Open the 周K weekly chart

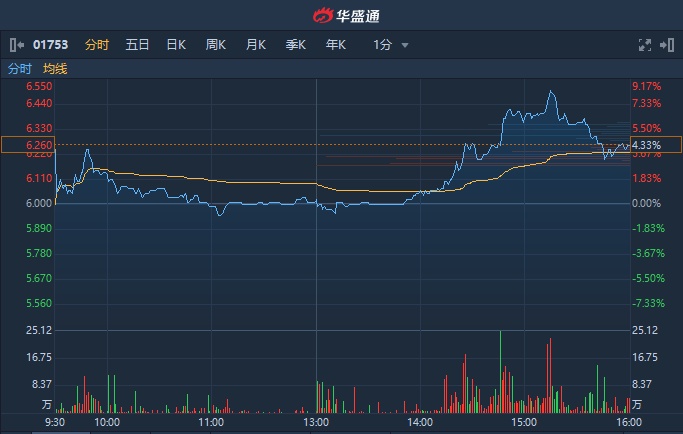click(216, 45)
